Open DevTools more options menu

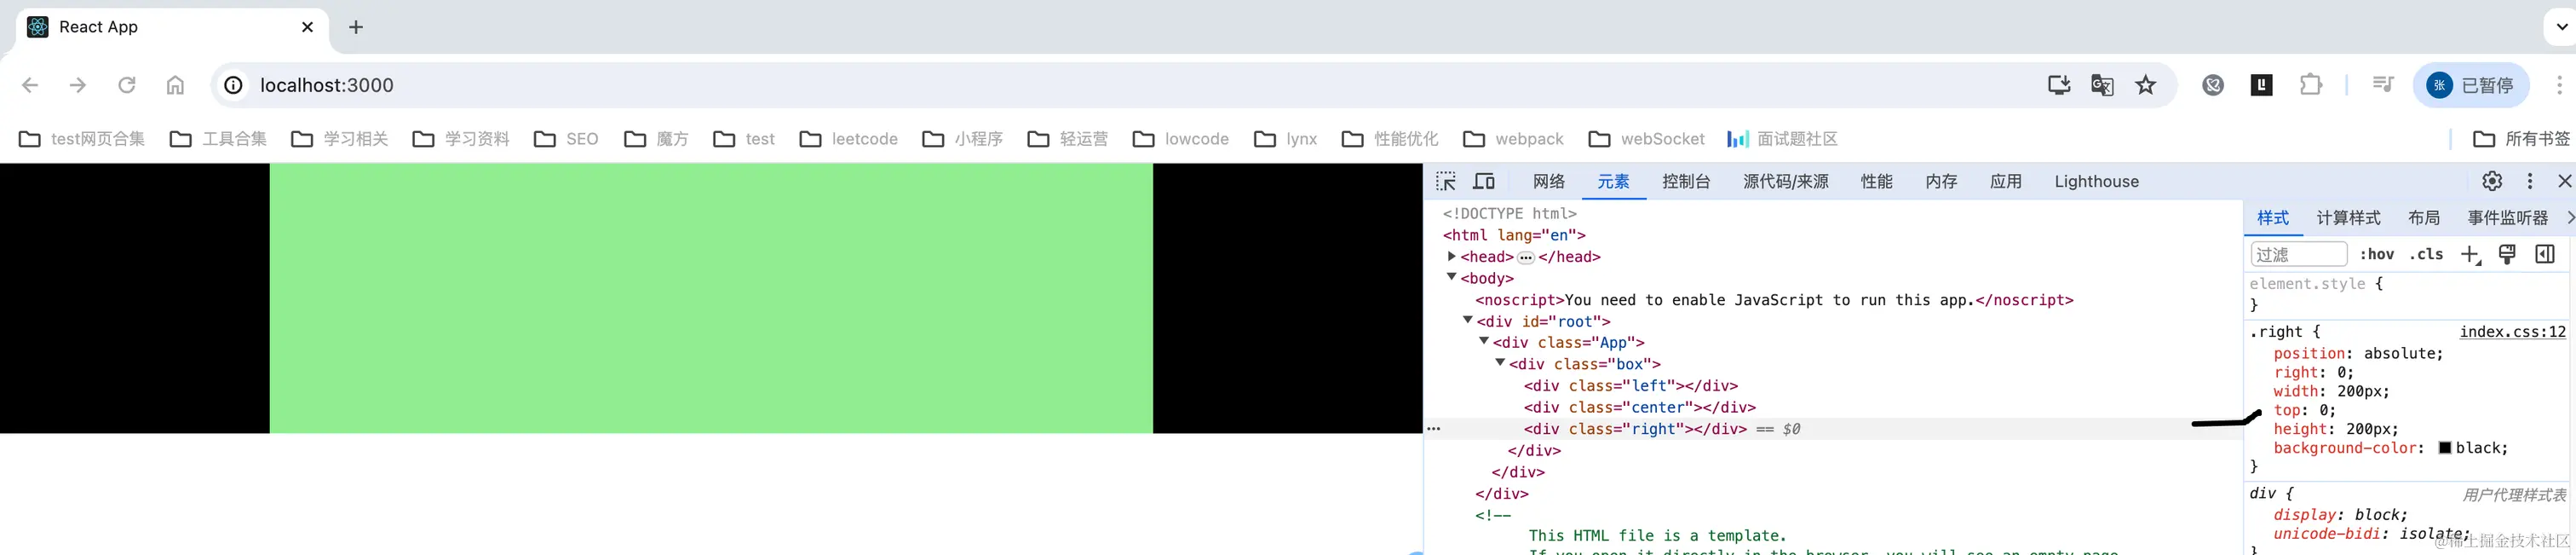tap(2530, 181)
